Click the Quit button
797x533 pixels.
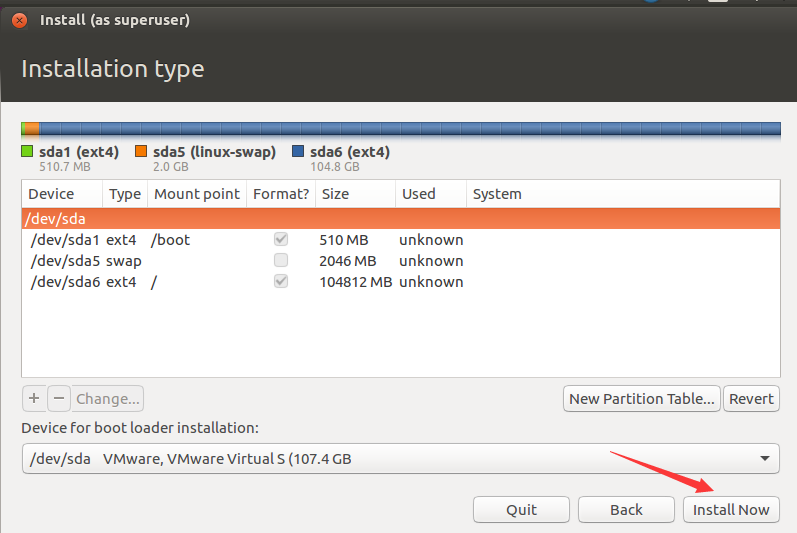coord(521,510)
